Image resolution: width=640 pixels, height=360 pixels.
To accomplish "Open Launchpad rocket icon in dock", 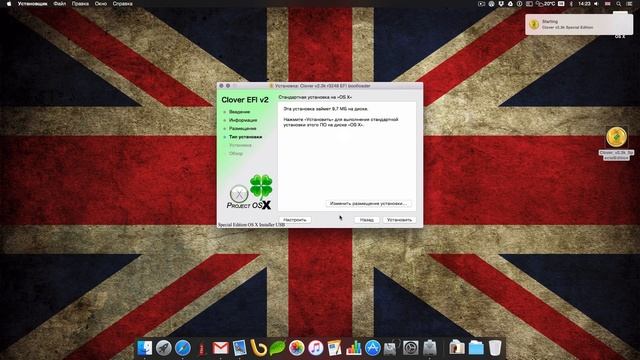I will pyautogui.click(x=164, y=348).
